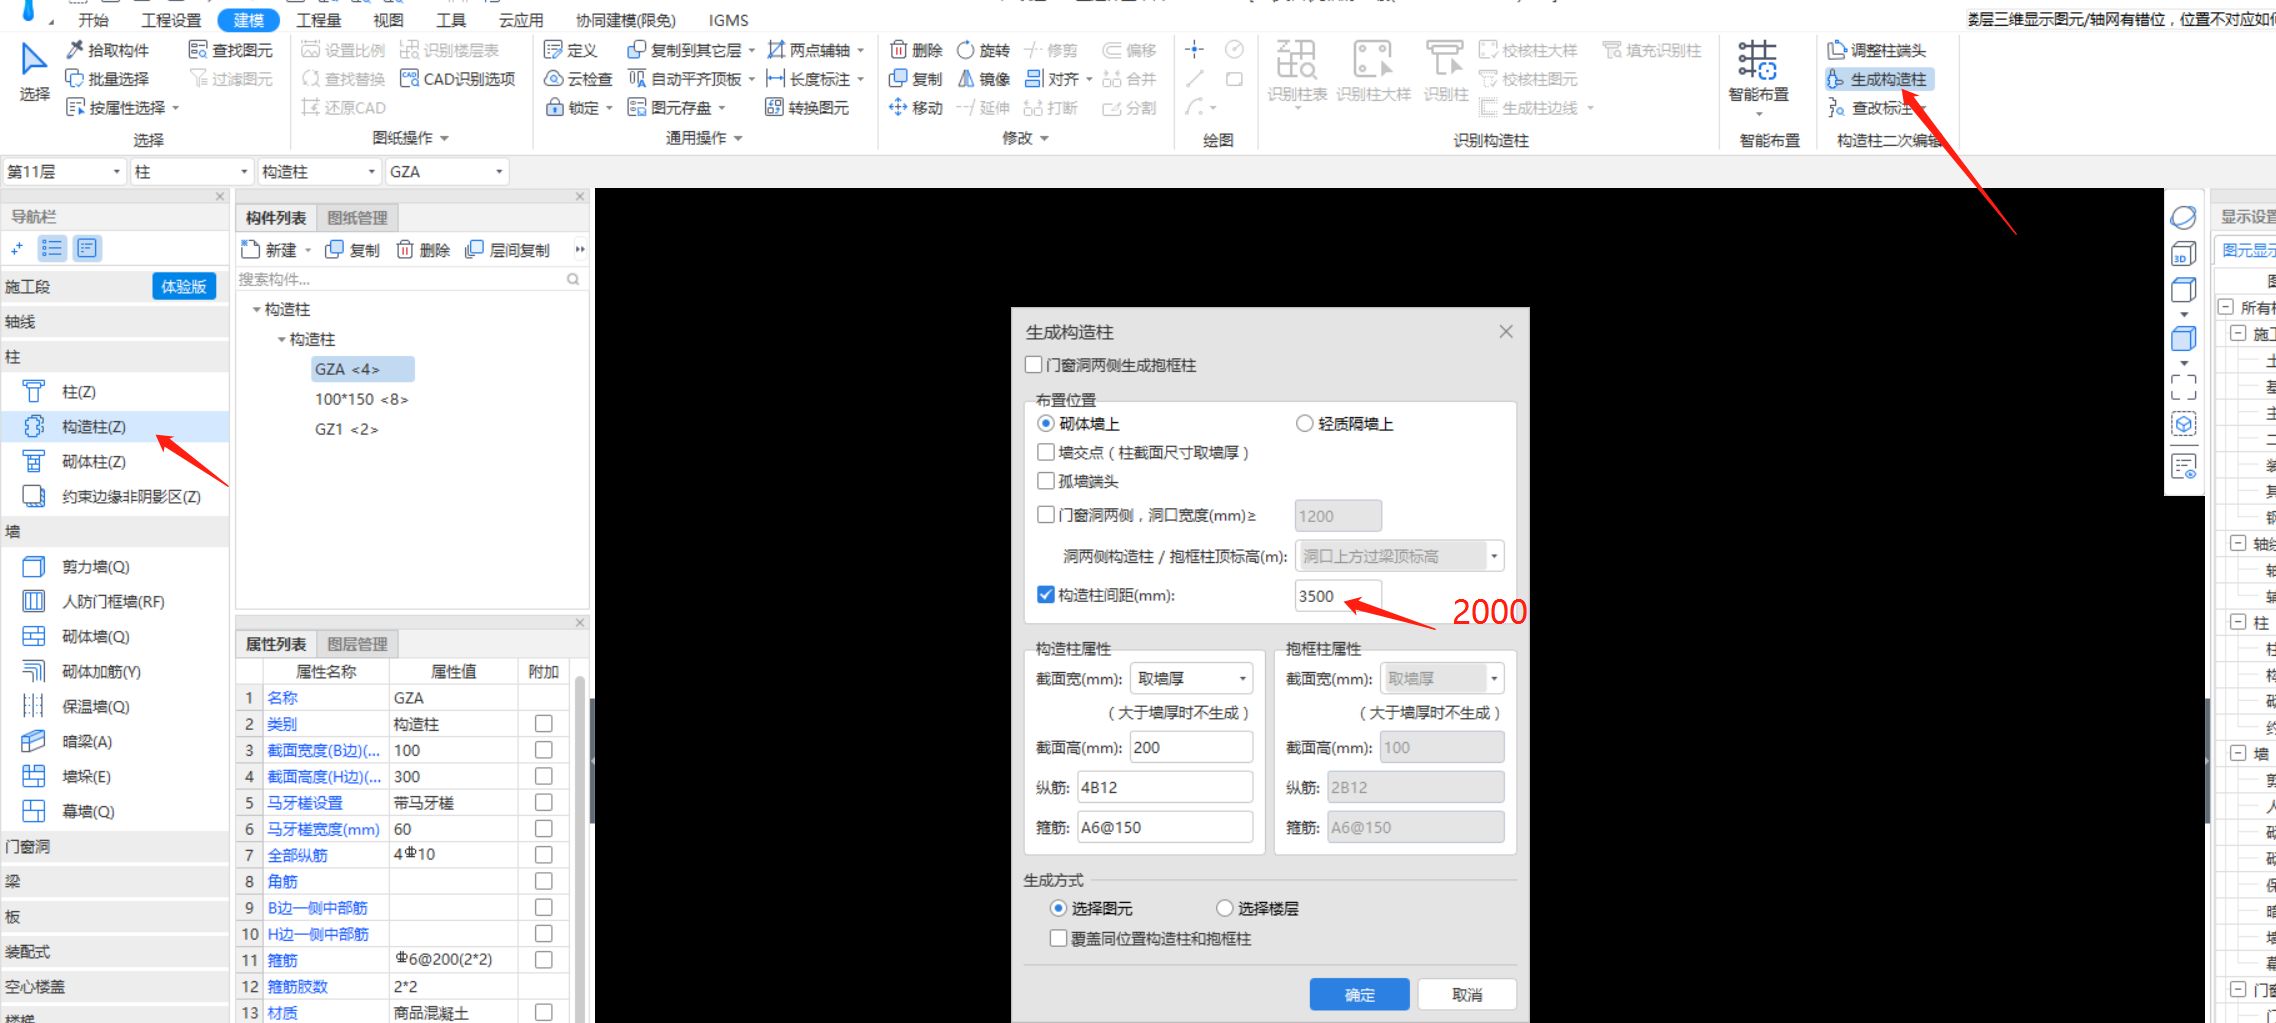Open the 柱 category dropdown
This screenshot has width=2276, height=1023.
191,172
